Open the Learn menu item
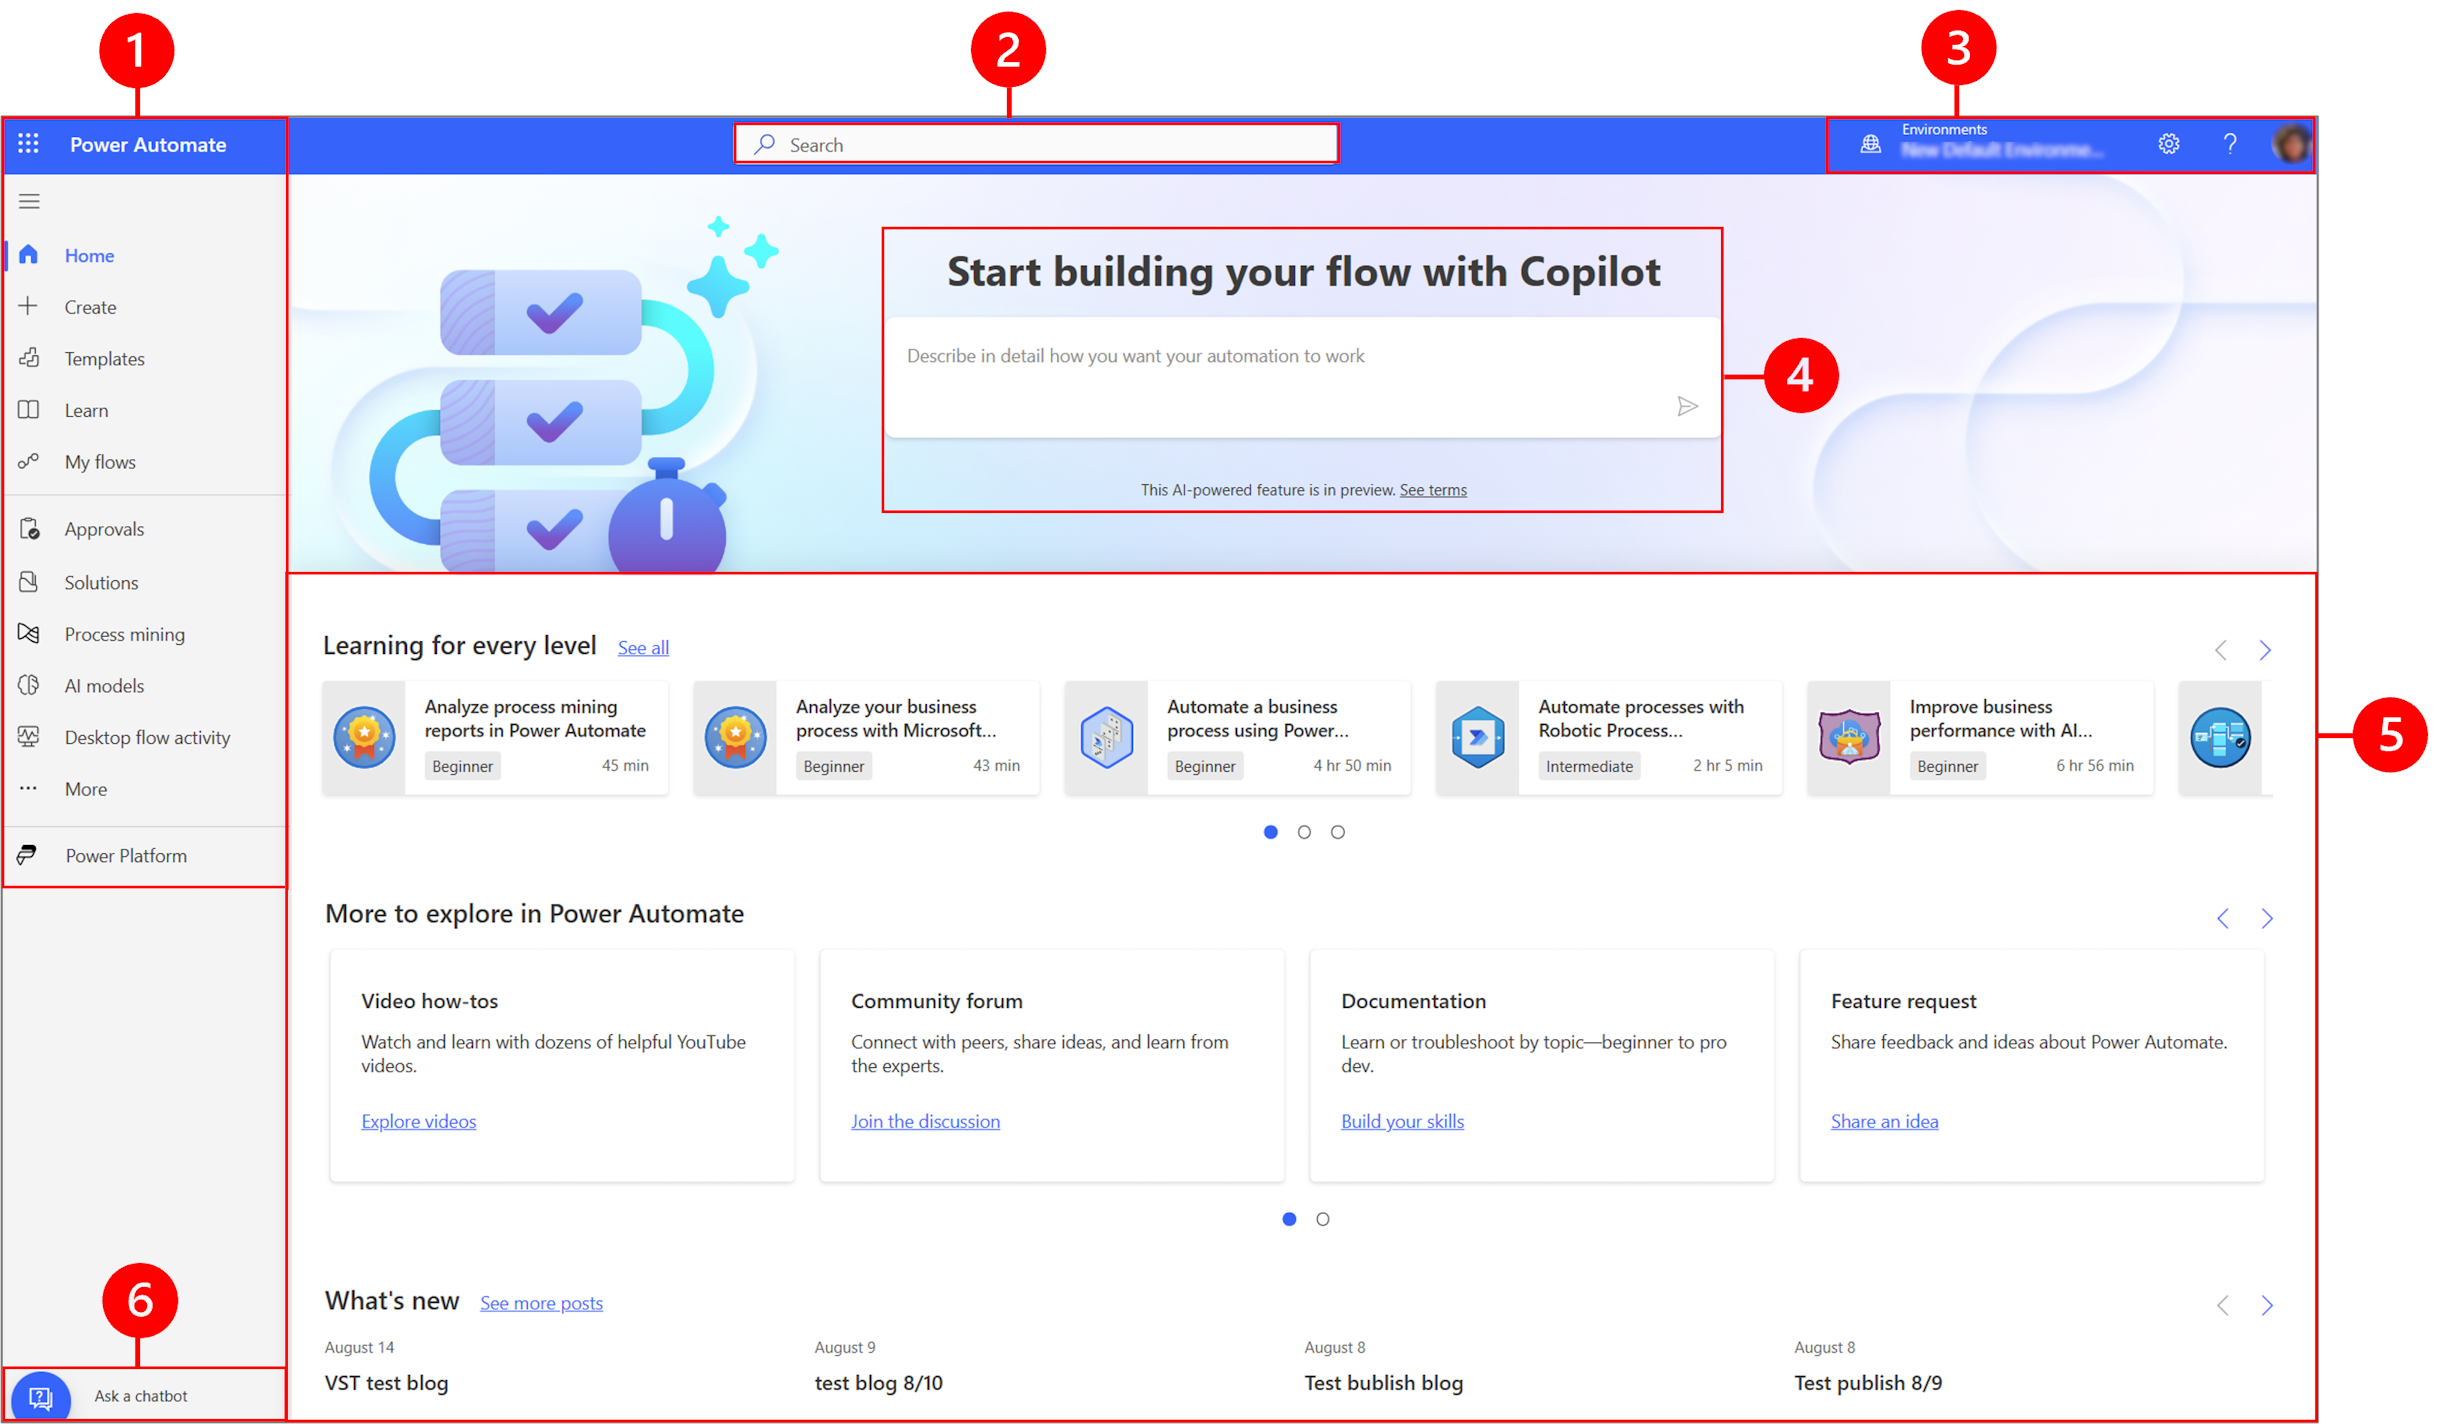This screenshot has width=2438, height=1424. (x=86, y=409)
